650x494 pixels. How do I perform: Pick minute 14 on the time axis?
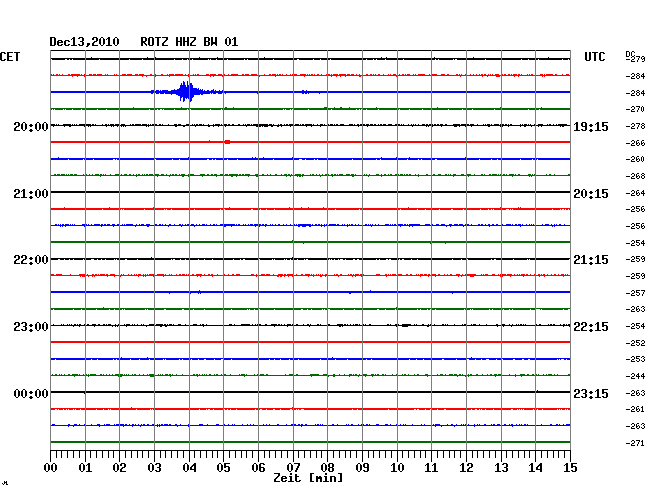[x=535, y=468]
